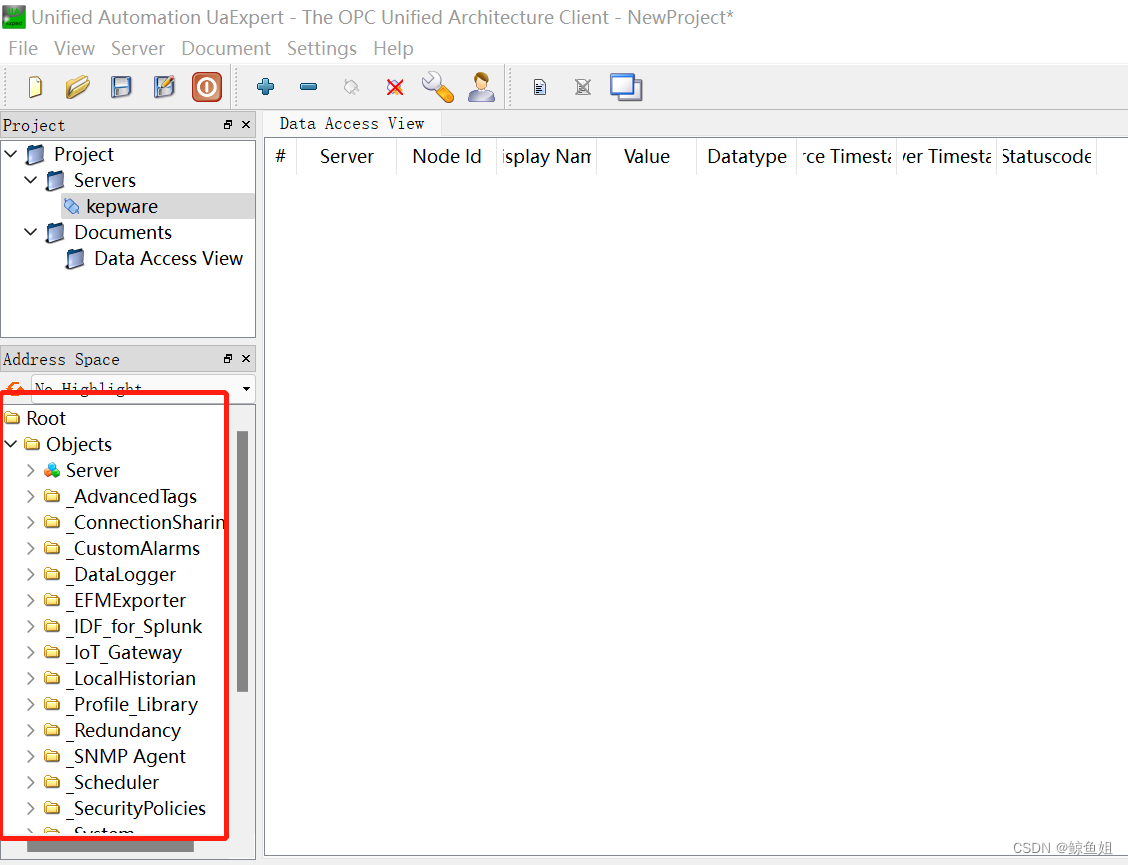
Task: Sort by the Display Name column header
Action: point(547,156)
